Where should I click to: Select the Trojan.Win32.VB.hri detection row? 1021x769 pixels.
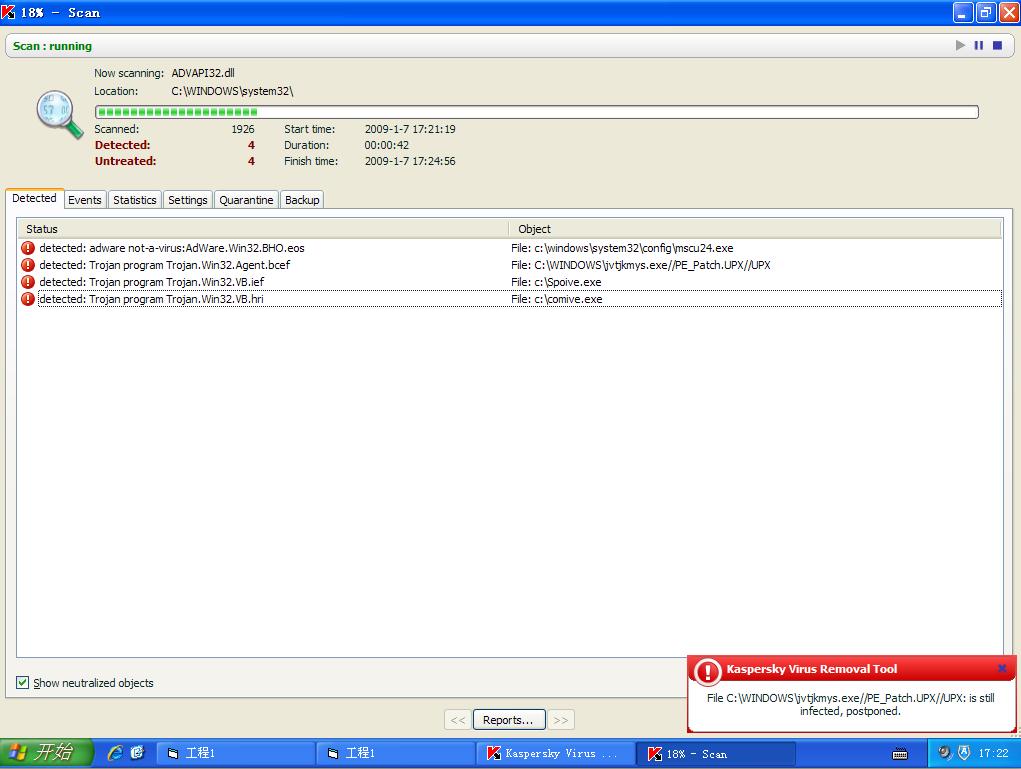[x=510, y=299]
